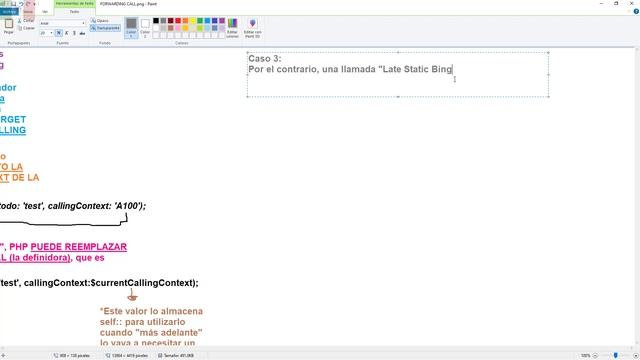
Task: Click the Undo arrow in the title bar
Action: click(21, 4)
